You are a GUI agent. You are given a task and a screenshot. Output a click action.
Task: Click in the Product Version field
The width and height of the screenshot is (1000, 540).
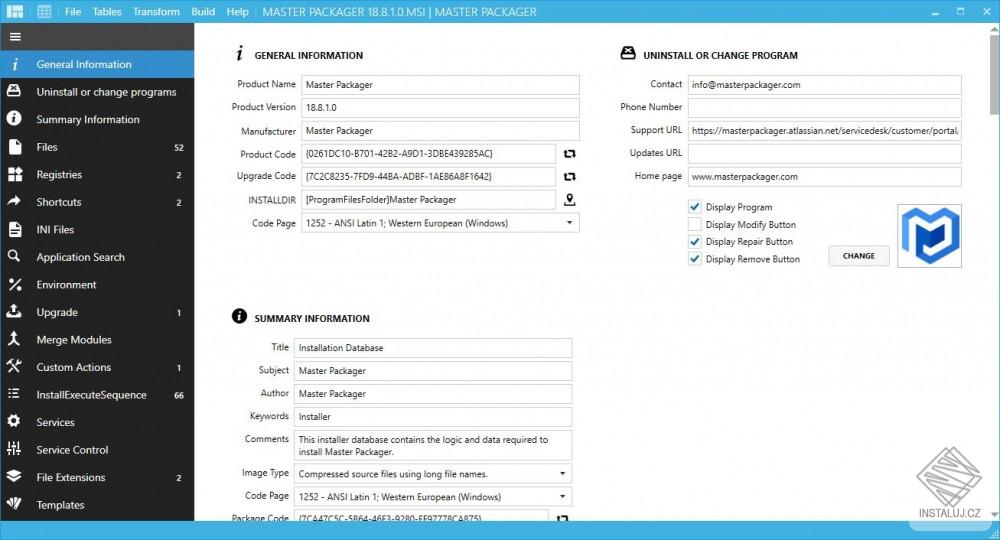440,108
